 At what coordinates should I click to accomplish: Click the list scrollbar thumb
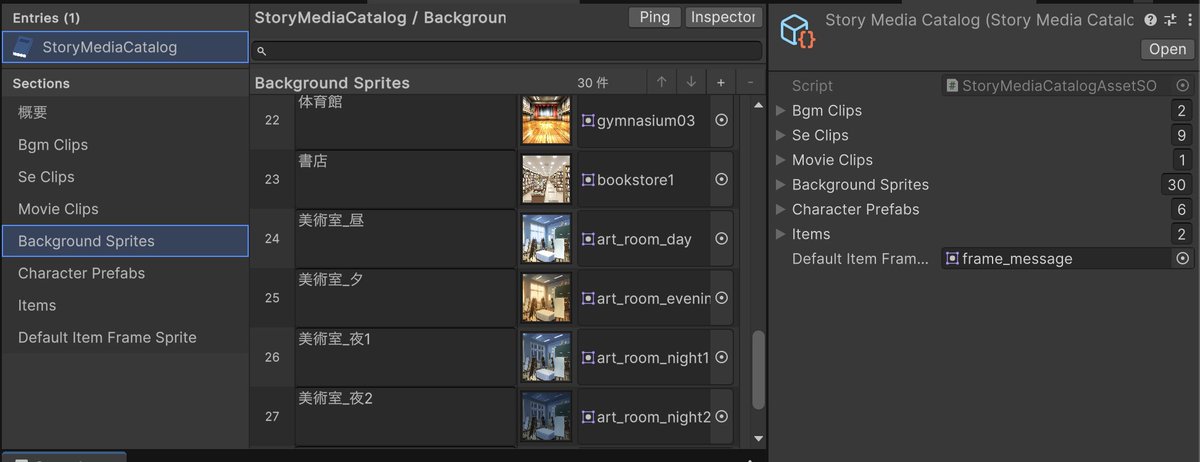click(x=757, y=370)
